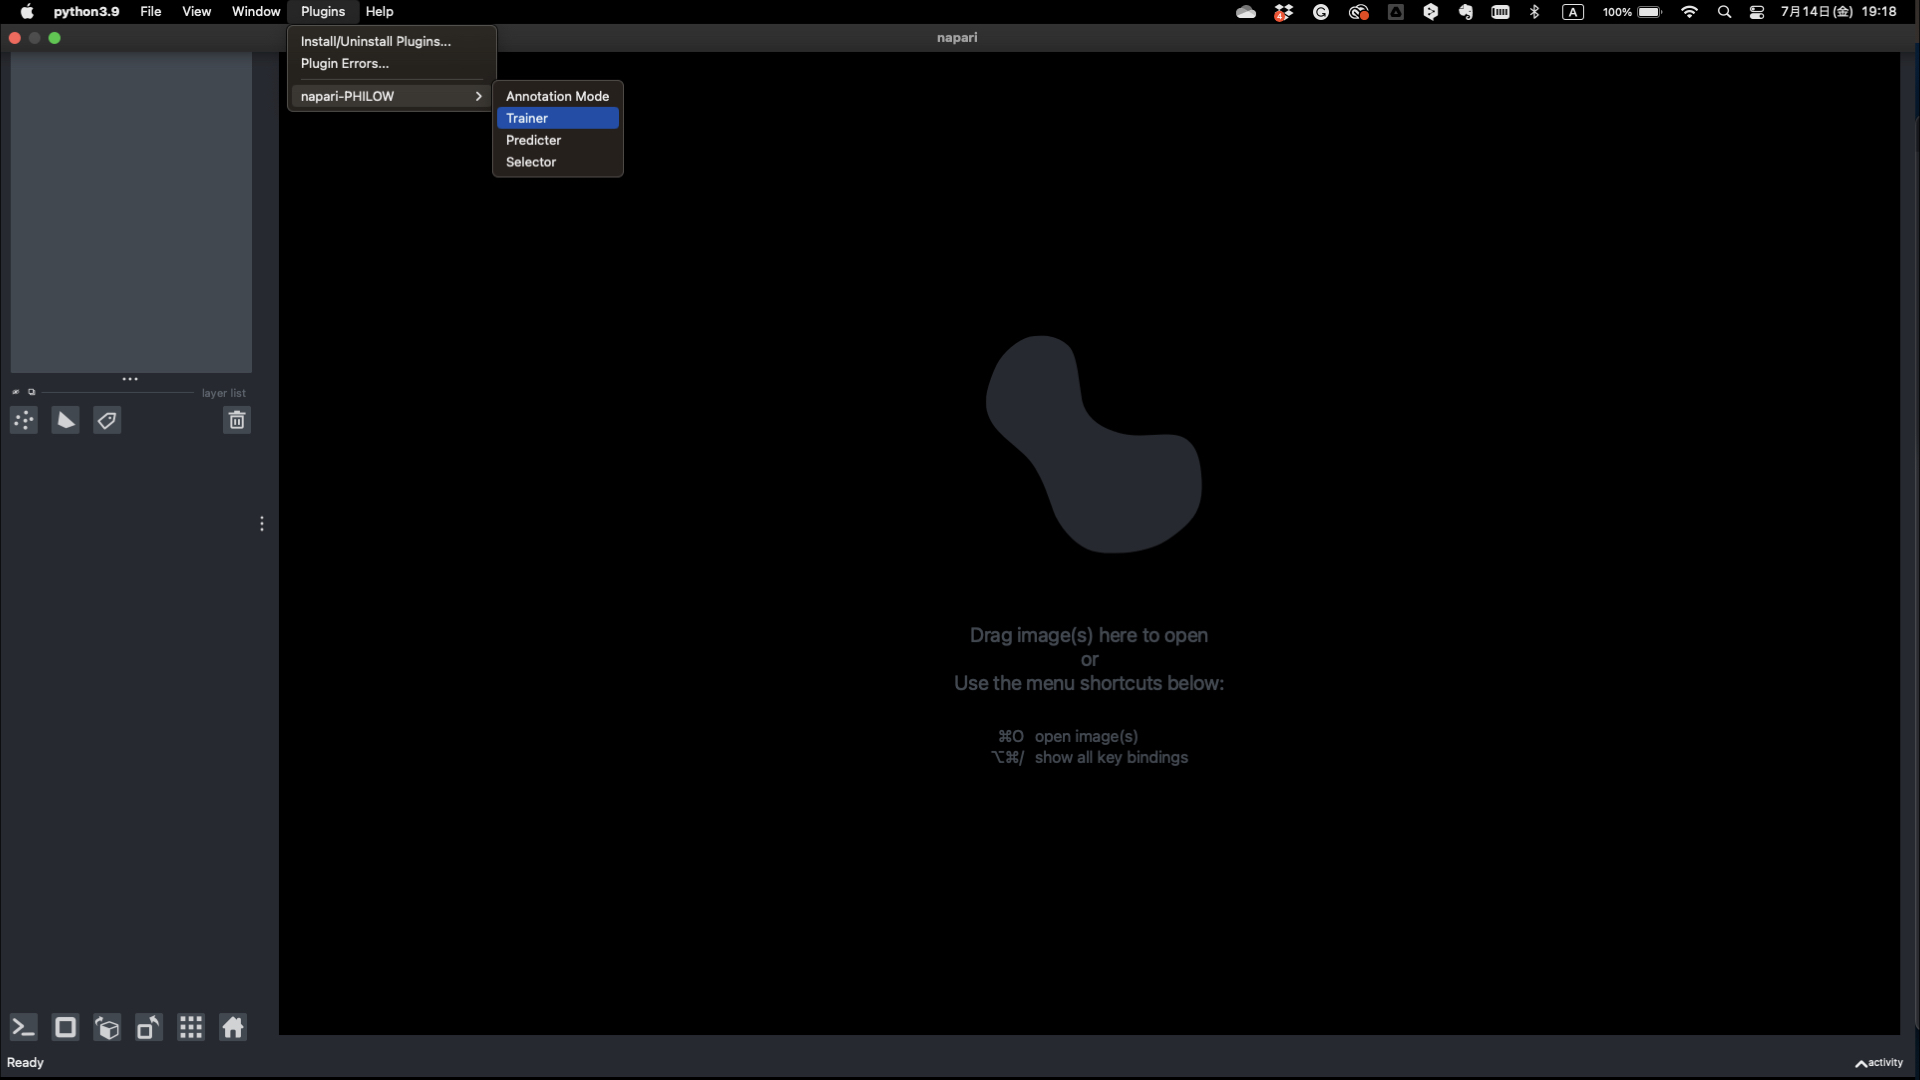Delete selected layers with the trash icon
The height and width of the screenshot is (1080, 1920).
[237, 420]
